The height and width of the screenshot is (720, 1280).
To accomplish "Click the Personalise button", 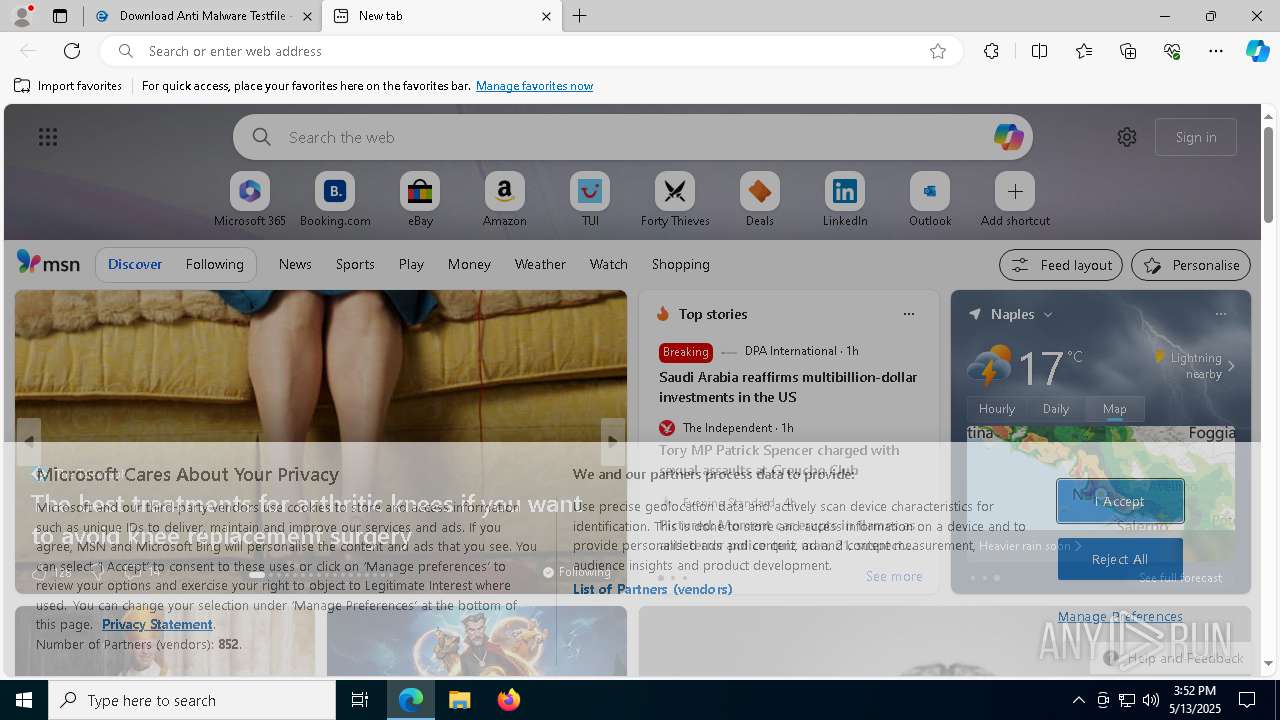I will click(1191, 265).
